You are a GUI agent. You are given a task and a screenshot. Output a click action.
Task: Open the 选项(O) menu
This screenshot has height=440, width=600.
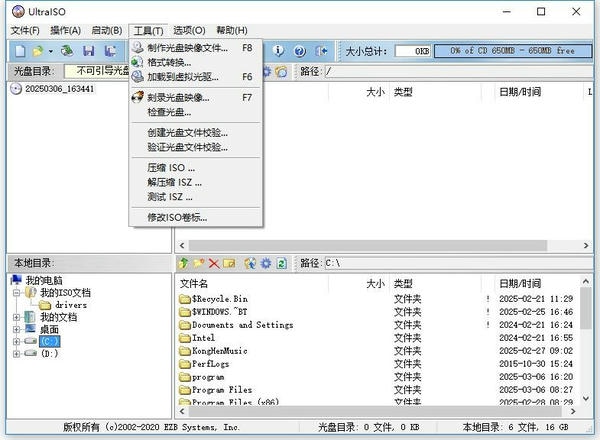pos(189,30)
